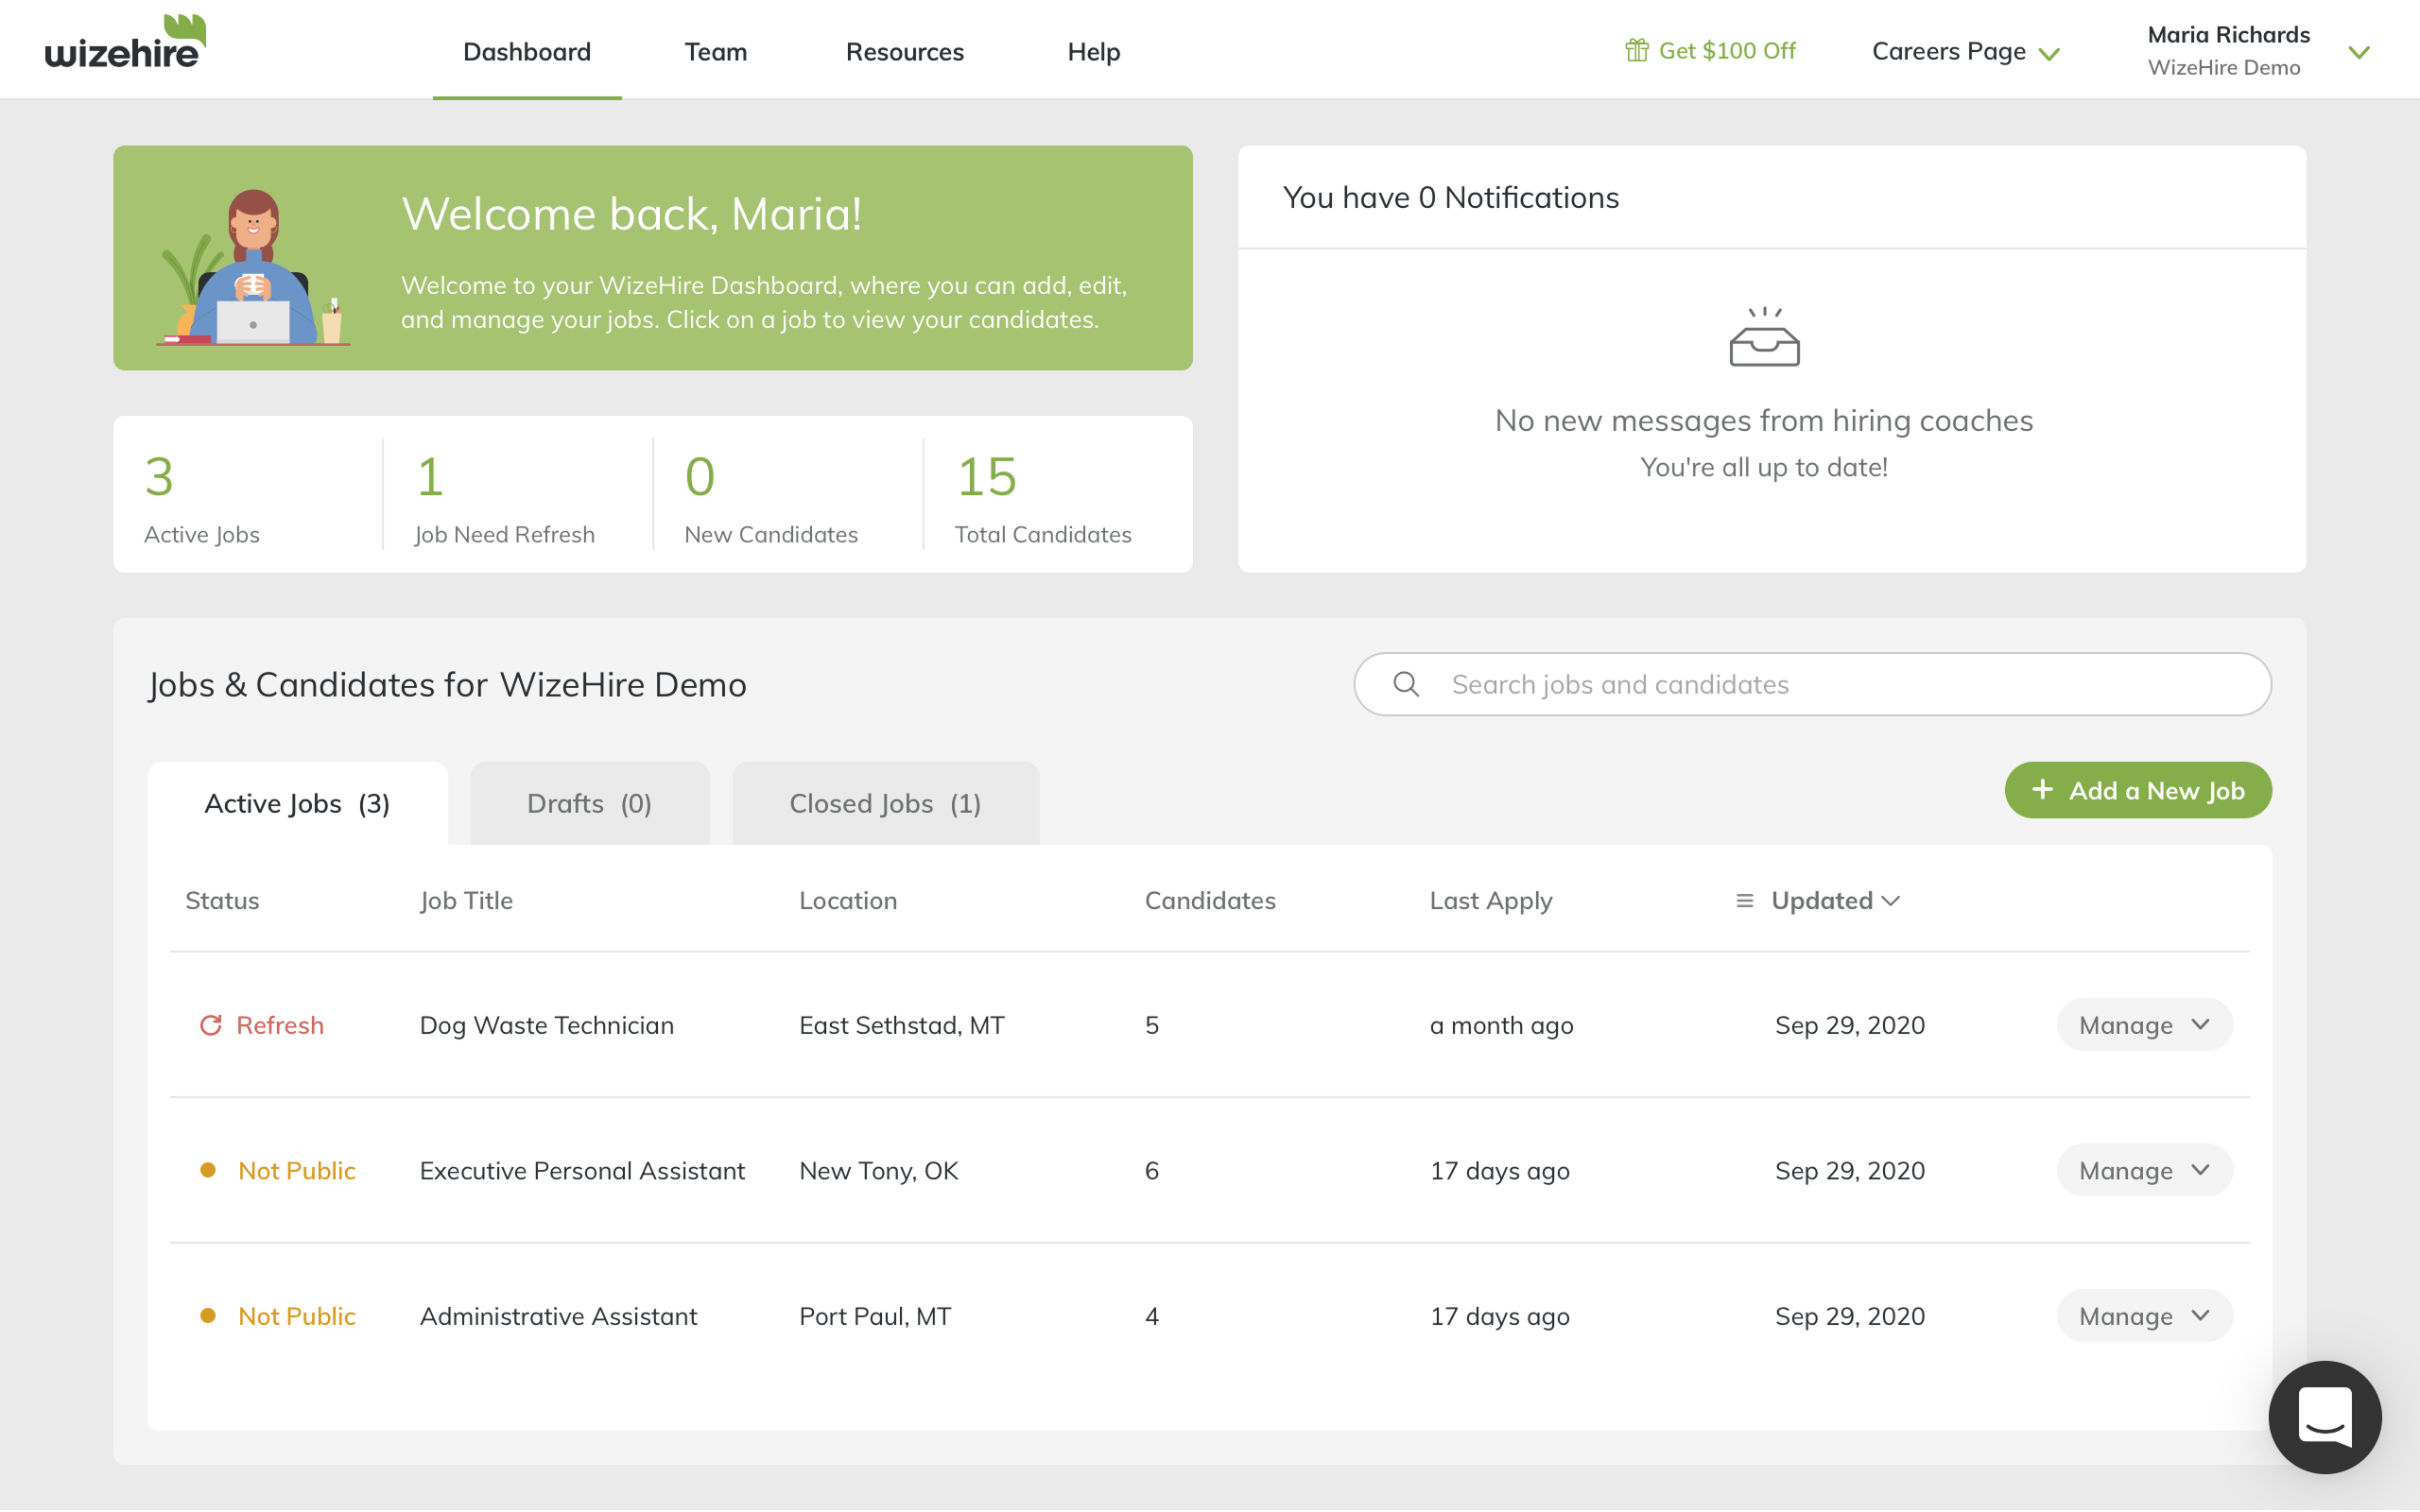Image resolution: width=2420 pixels, height=1512 pixels.
Task: Click the sort lines icon beside Updated
Action: (x=1745, y=901)
